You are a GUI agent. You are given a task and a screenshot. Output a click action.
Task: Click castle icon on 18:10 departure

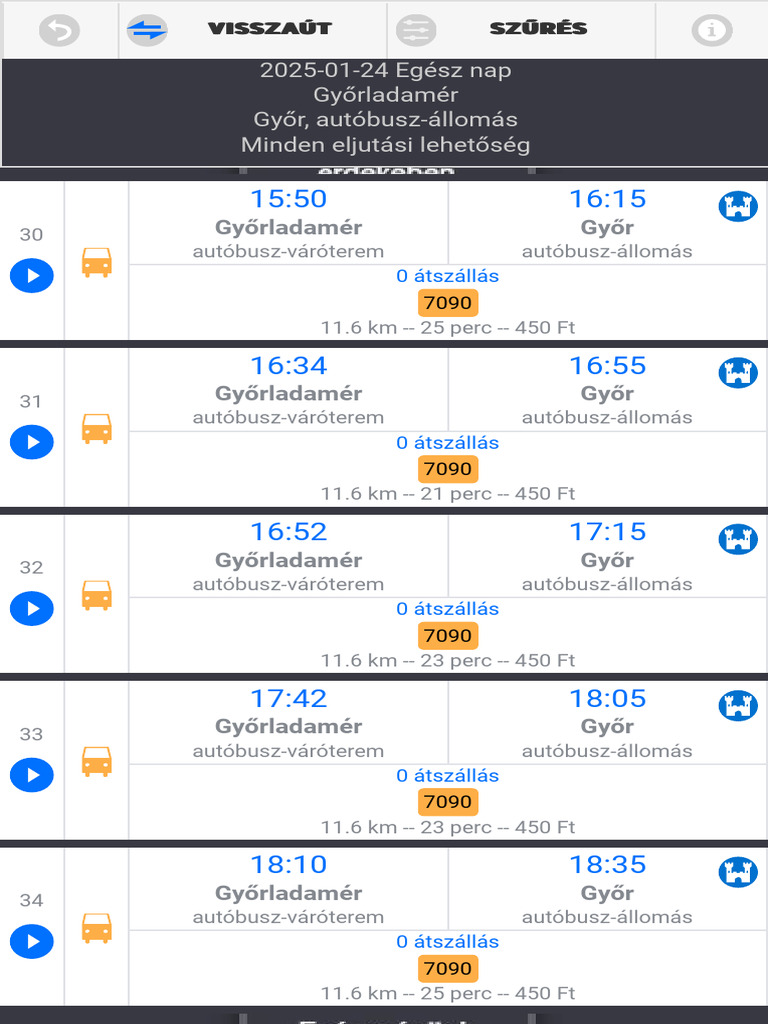(738, 872)
